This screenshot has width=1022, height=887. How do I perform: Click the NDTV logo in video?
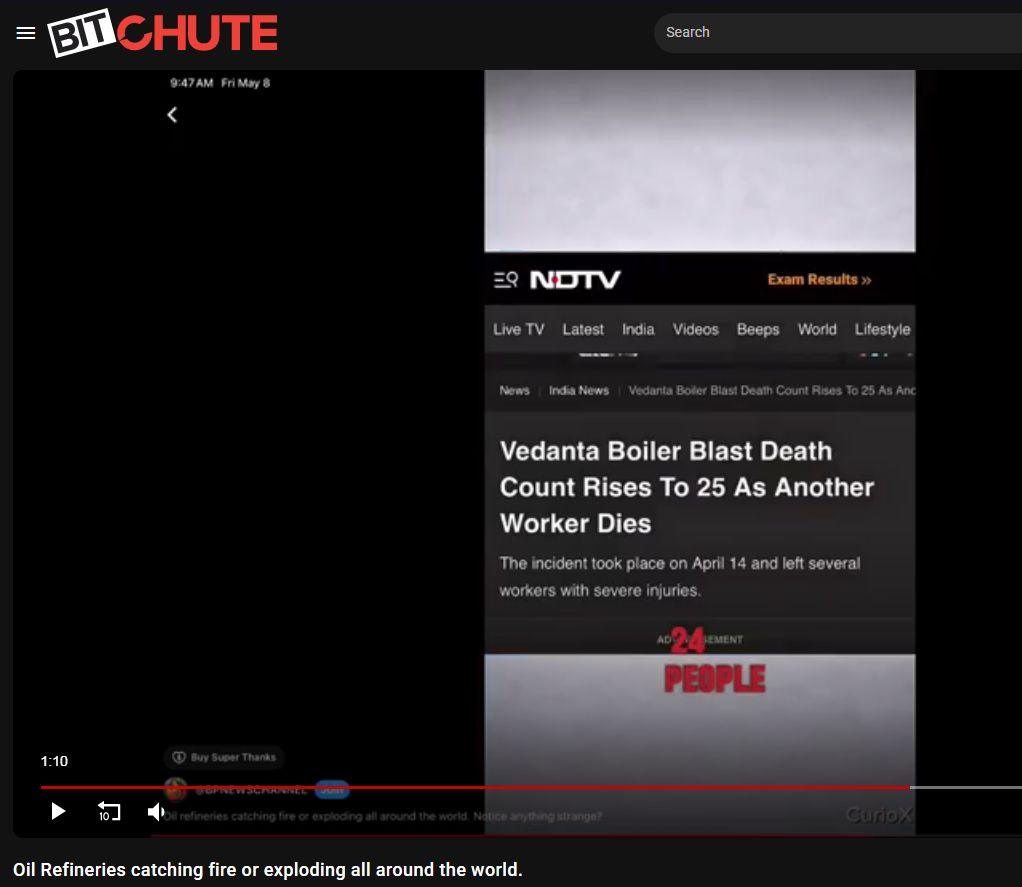click(576, 280)
